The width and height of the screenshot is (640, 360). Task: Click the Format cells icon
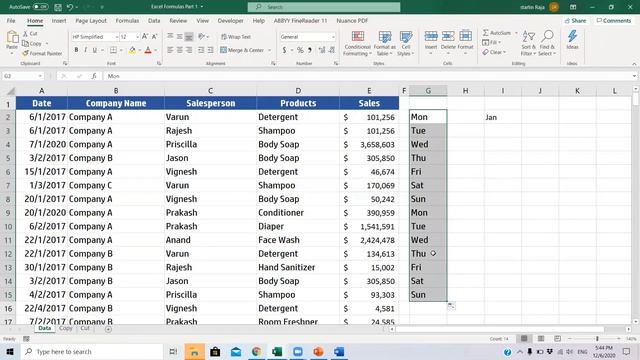(x=465, y=36)
